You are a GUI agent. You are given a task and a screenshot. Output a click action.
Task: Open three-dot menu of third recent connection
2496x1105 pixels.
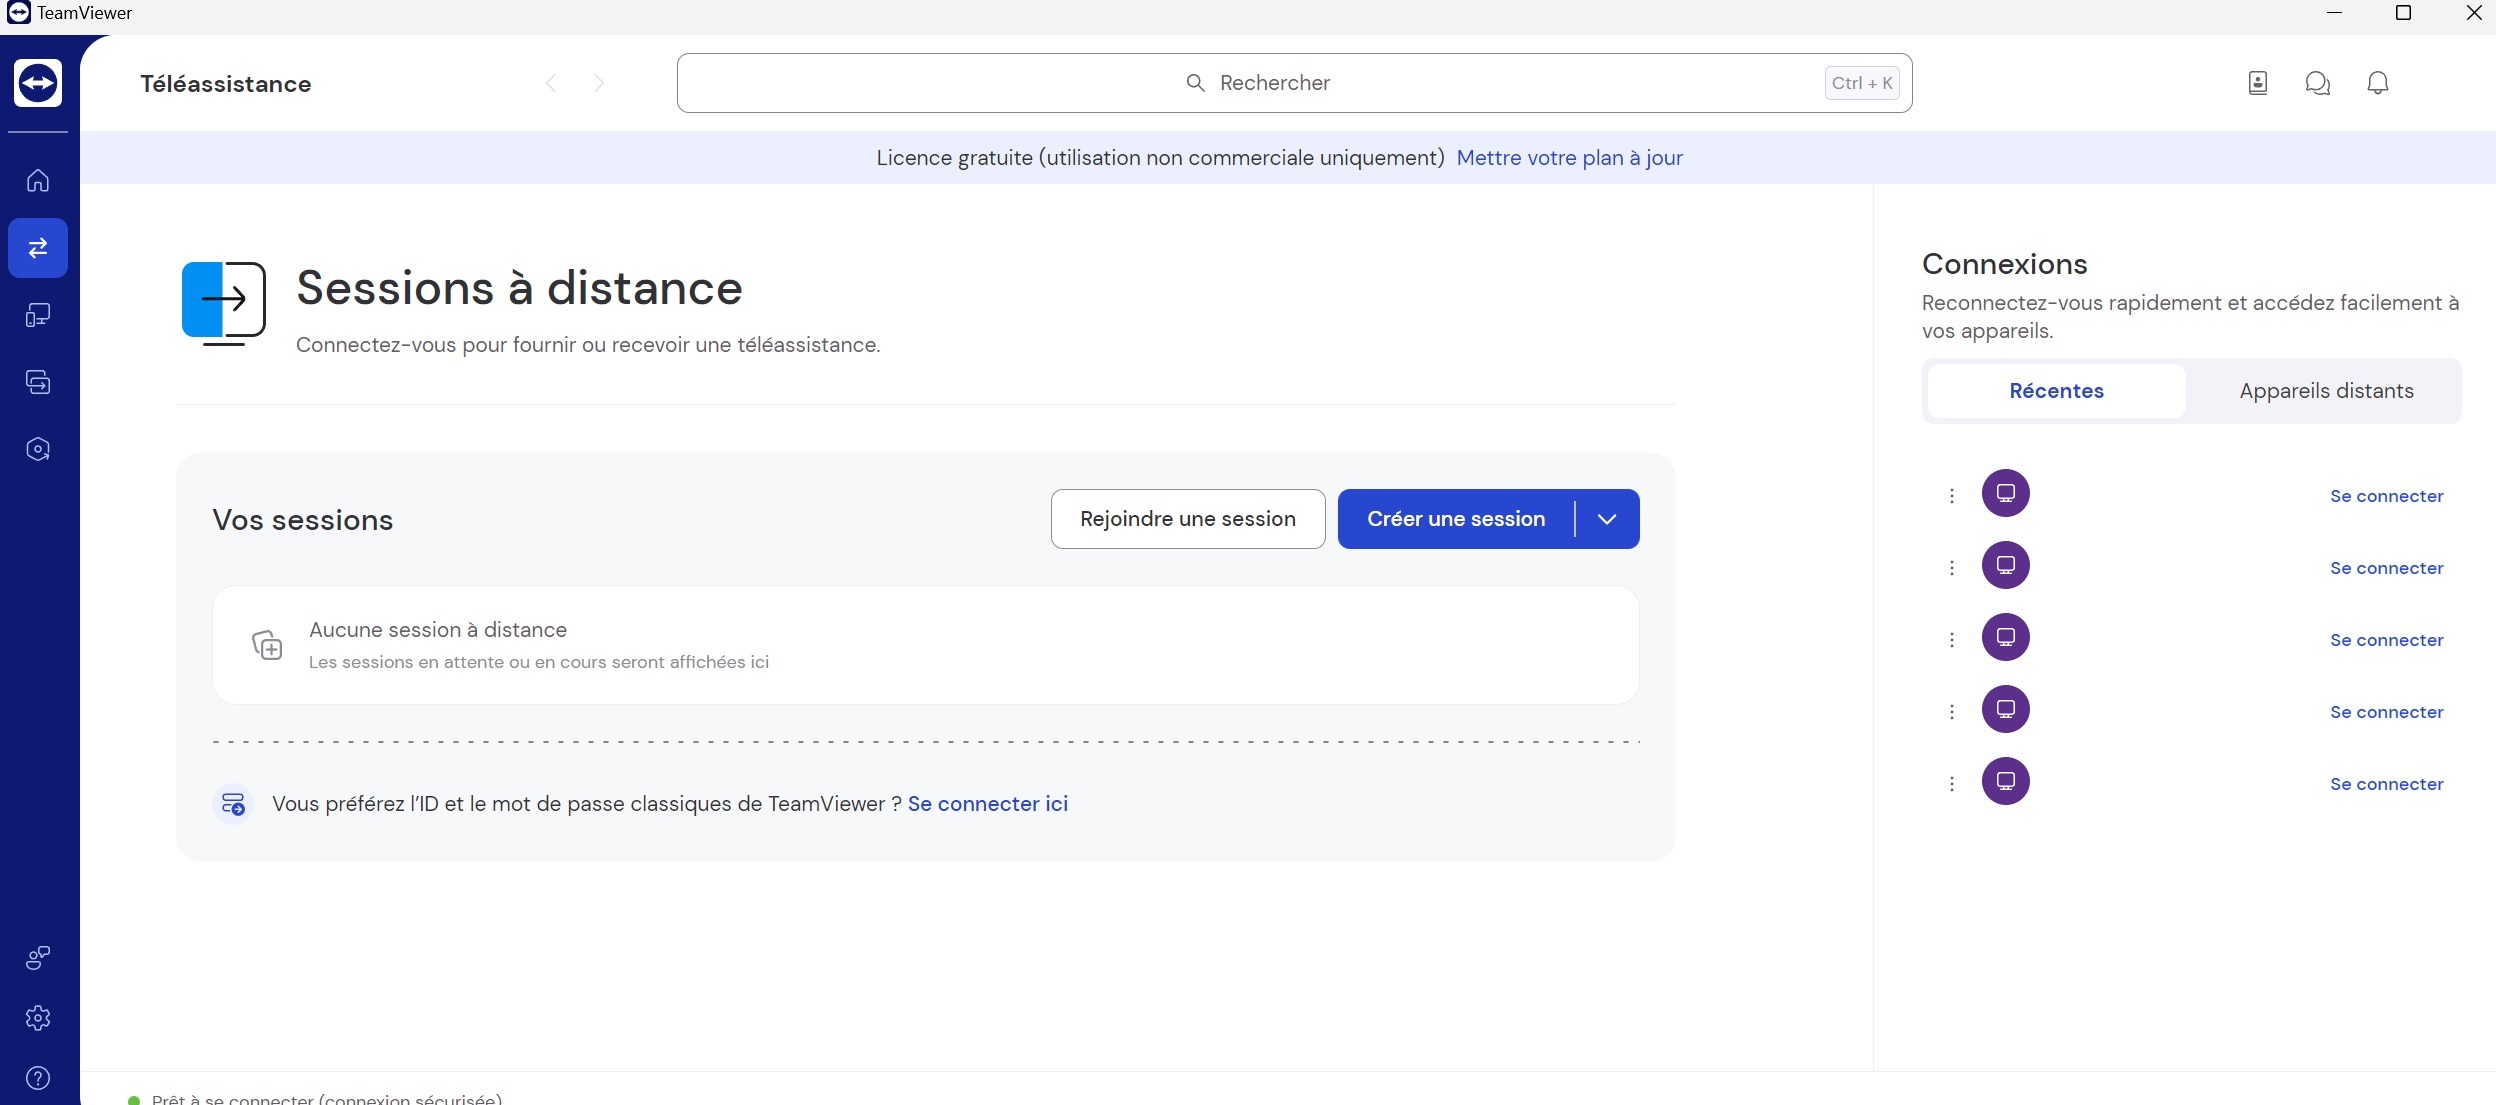pyautogui.click(x=1952, y=640)
